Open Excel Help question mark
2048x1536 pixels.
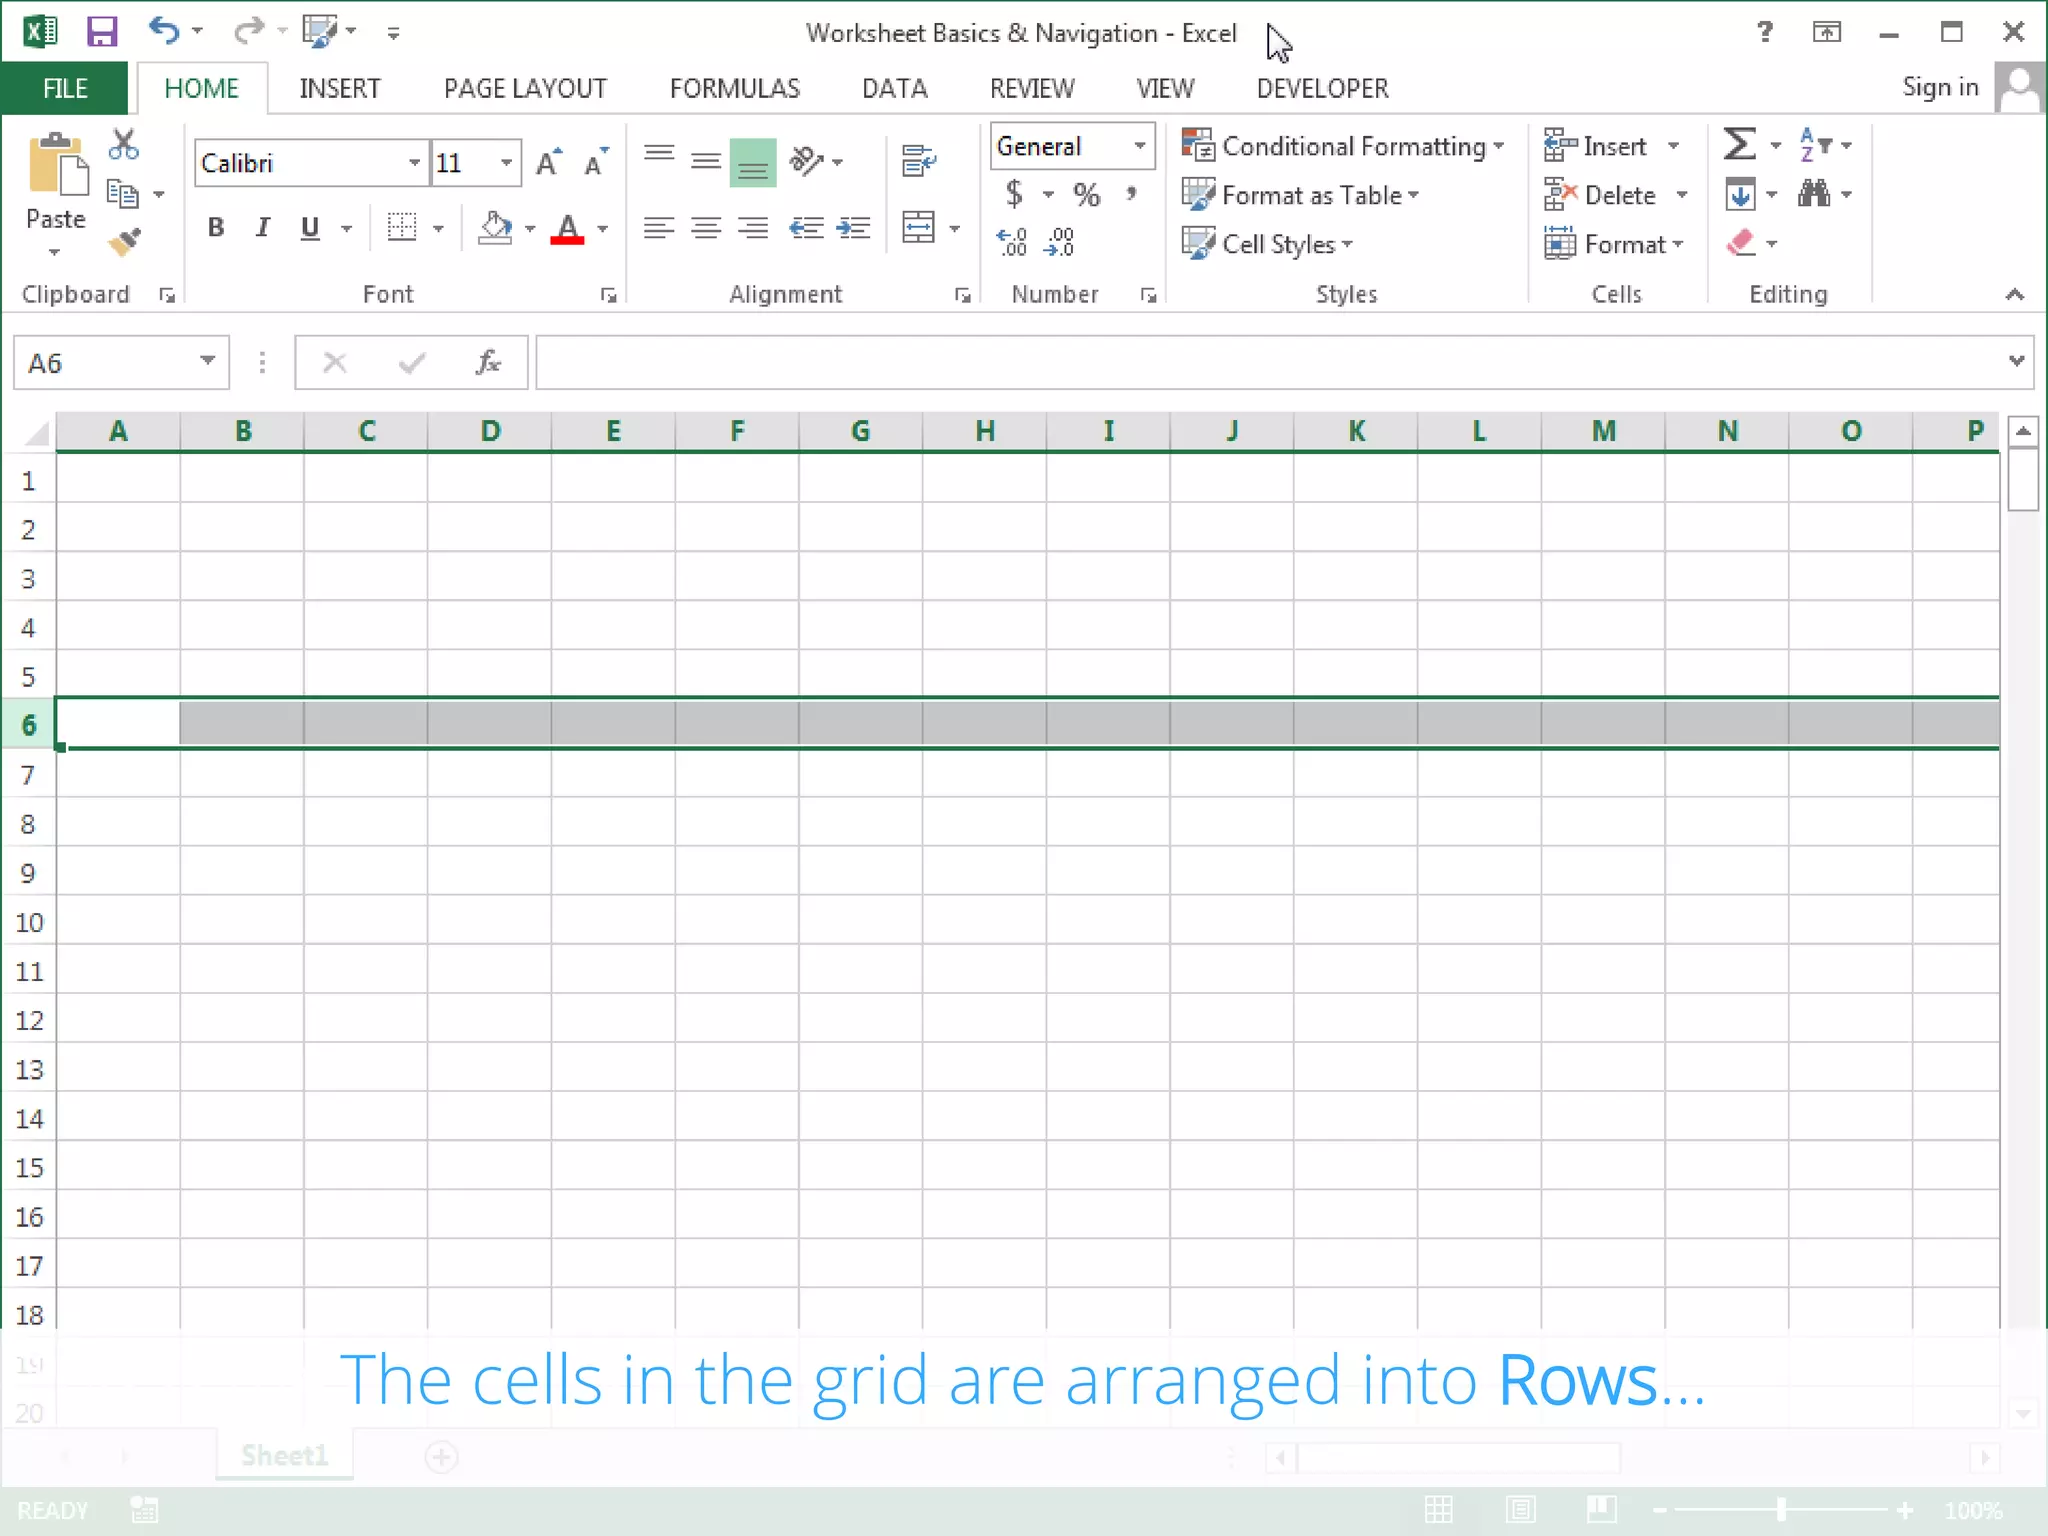pyautogui.click(x=1765, y=32)
